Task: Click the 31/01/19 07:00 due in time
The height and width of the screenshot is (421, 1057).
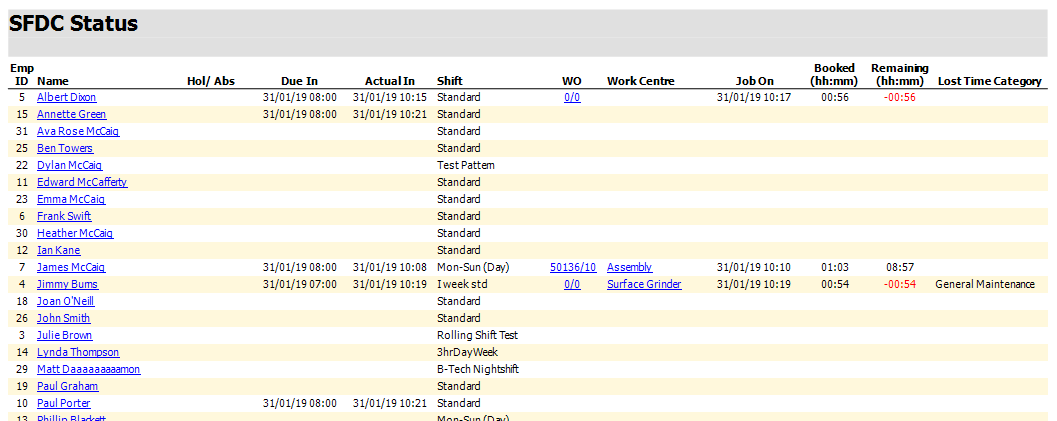Action: pos(299,284)
